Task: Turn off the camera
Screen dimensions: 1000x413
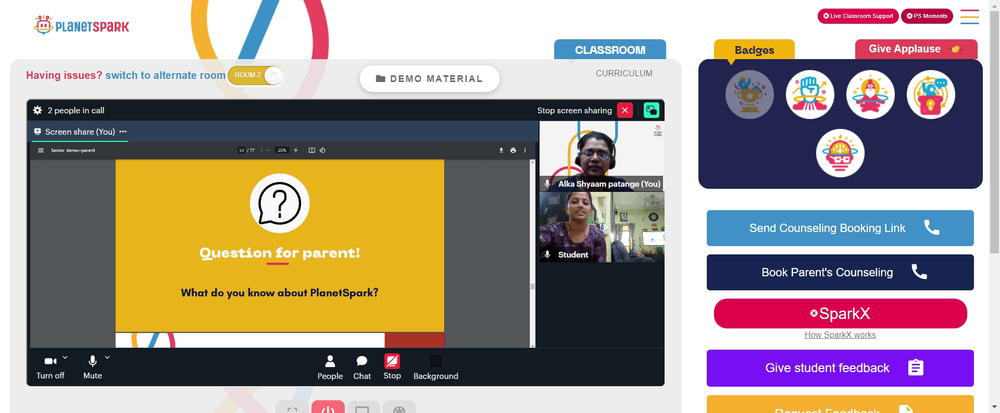Action: click(50, 368)
